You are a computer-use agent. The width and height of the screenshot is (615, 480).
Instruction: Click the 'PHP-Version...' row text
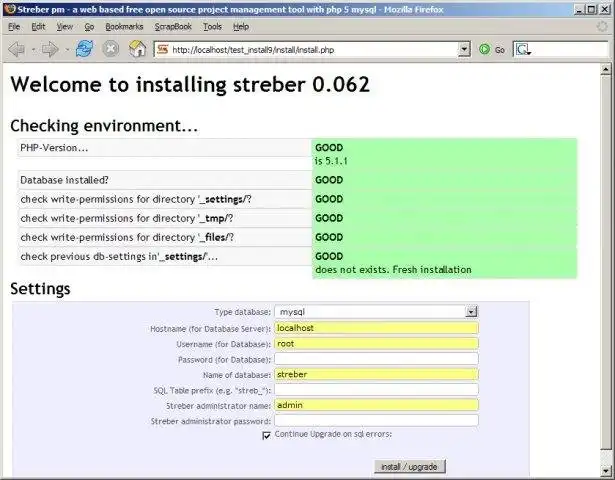coord(54,148)
